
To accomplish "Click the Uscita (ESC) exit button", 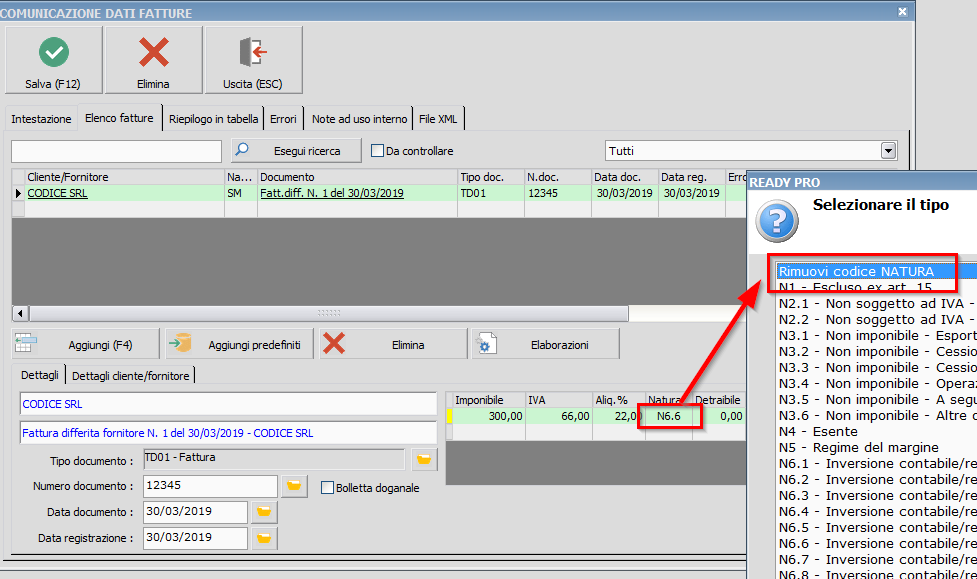I will tap(254, 60).
